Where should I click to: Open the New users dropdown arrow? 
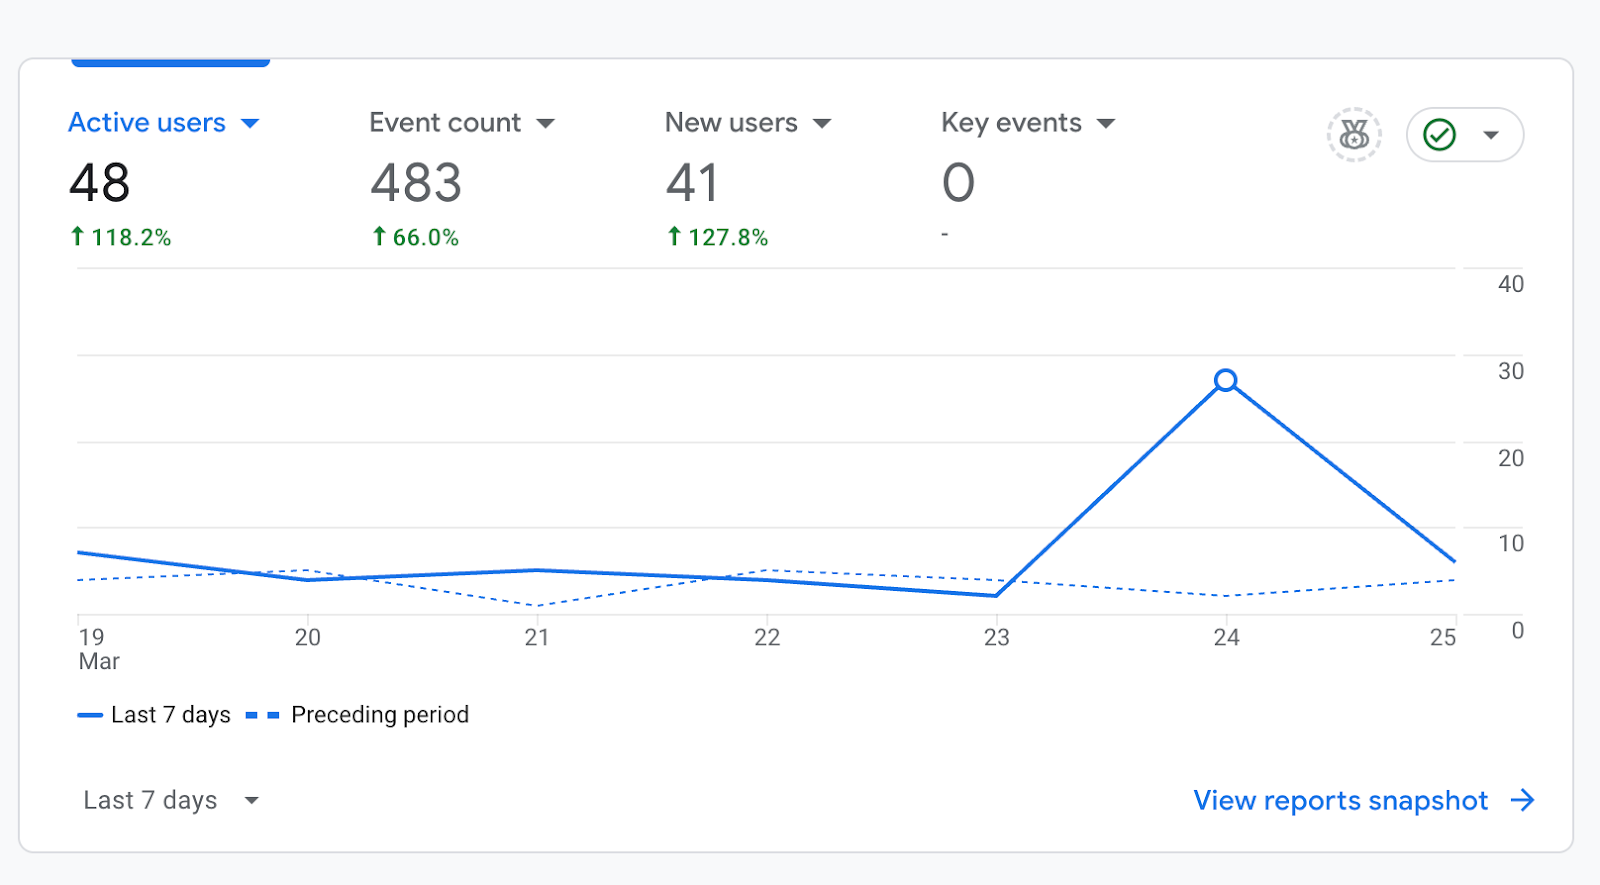pyautogui.click(x=822, y=123)
